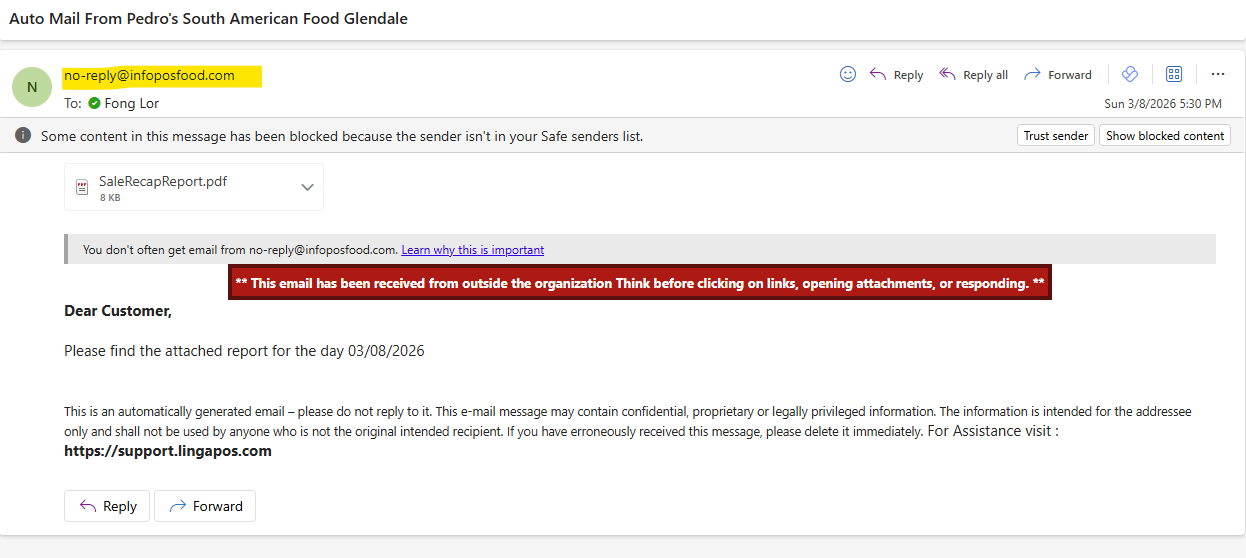Screen dimensions: 1246x558
Task: Open the 'Learn why this is important' link
Action: tap(472, 250)
